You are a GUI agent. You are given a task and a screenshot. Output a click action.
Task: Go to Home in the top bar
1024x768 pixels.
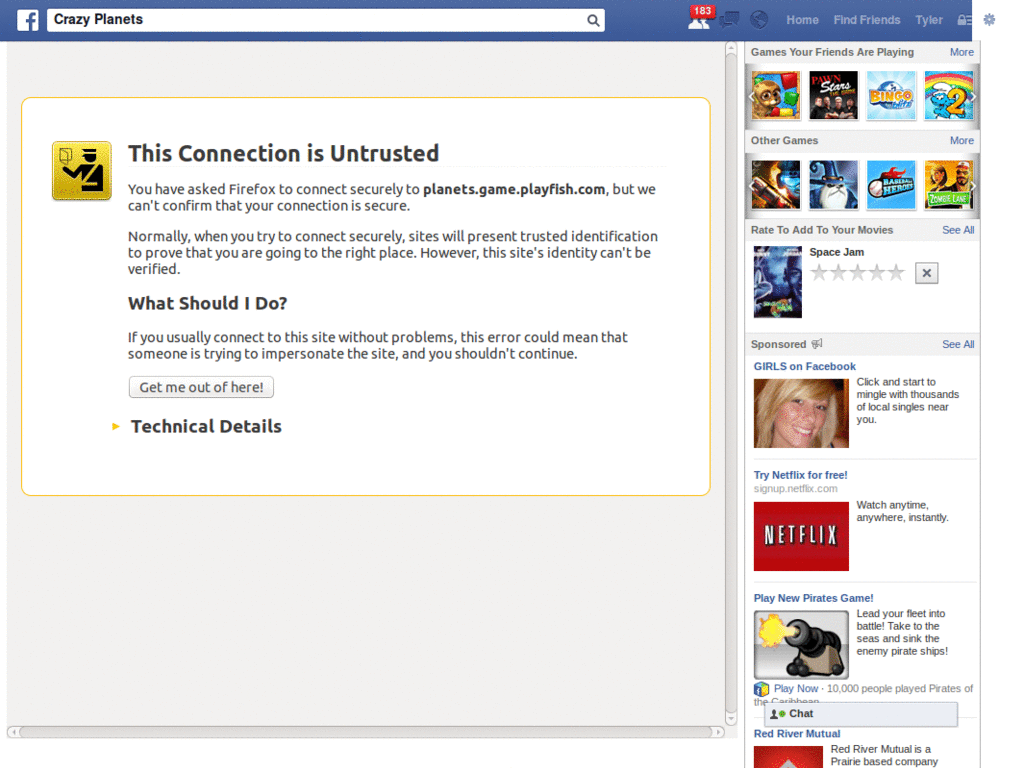tap(802, 20)
